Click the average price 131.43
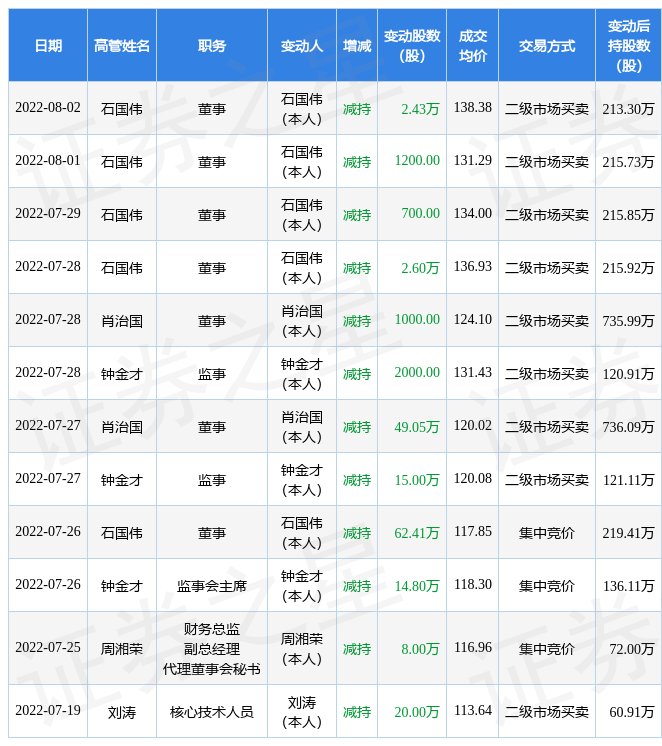This screenshot has height=746, width=662. tap(473, 372)
